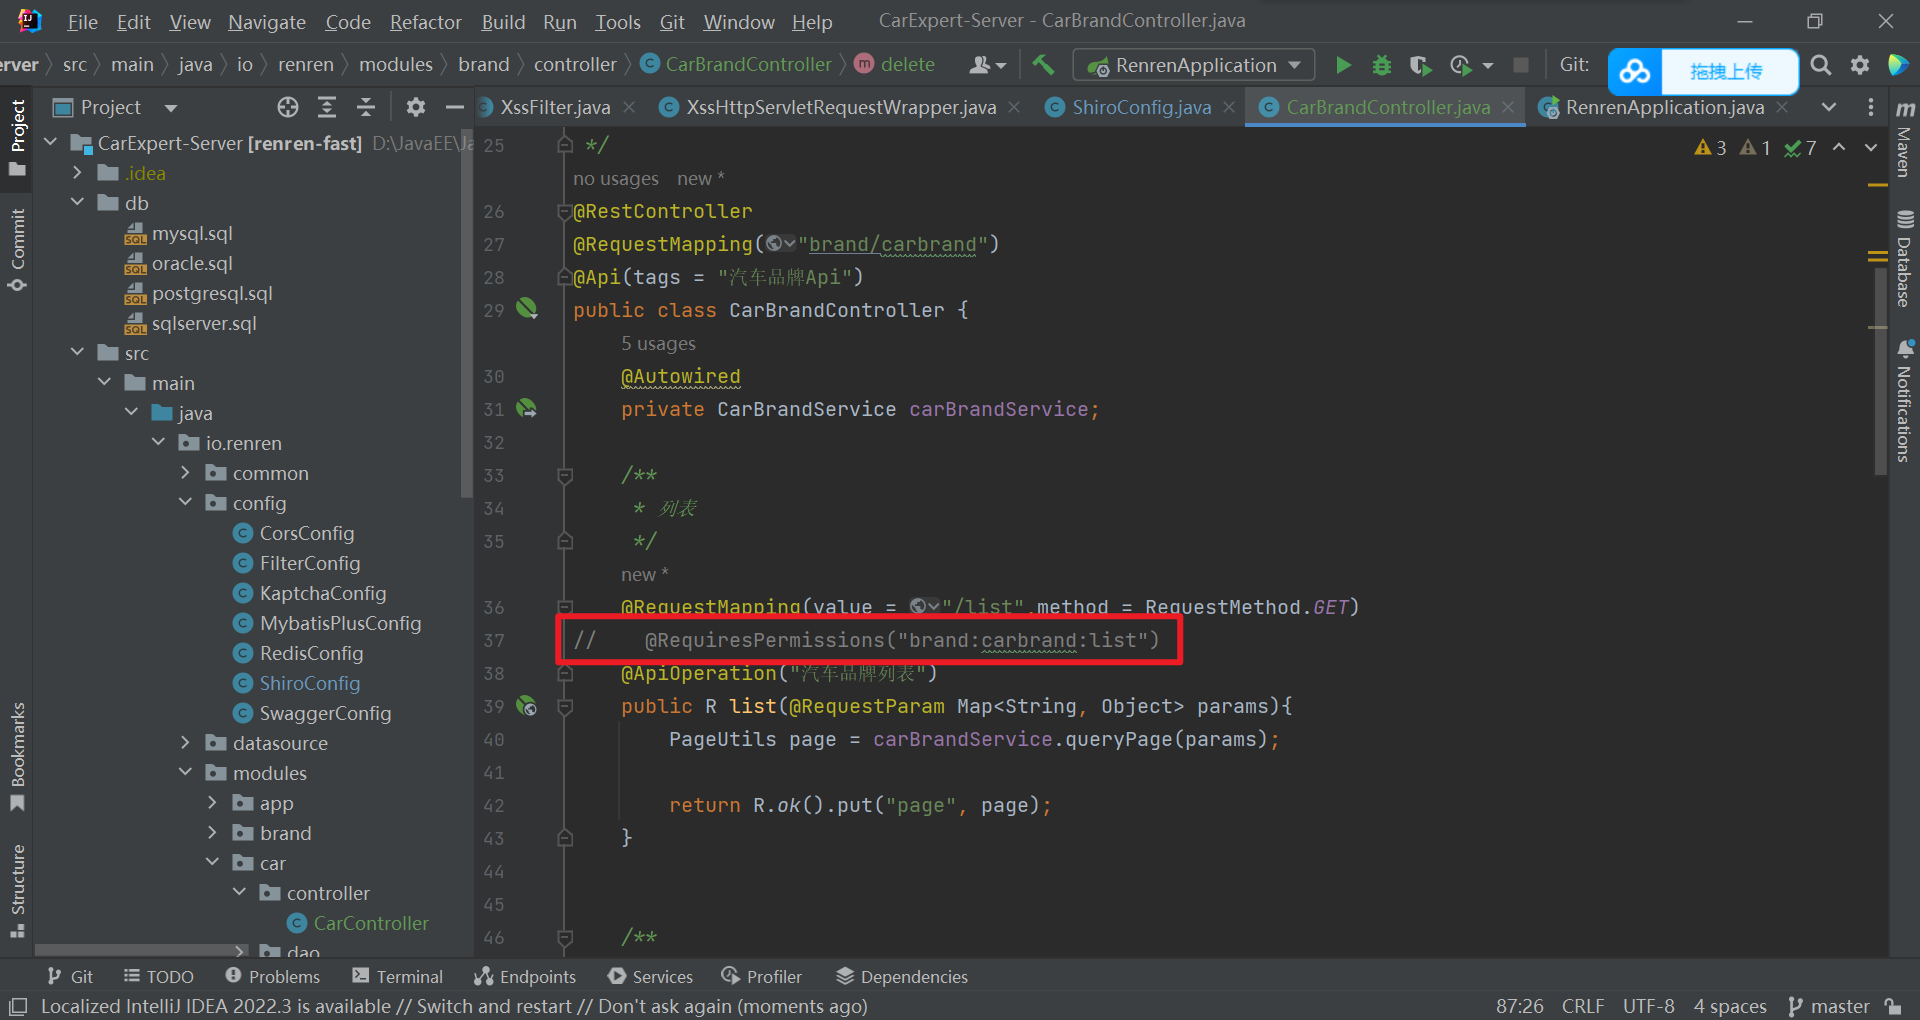Collapse the db folder
This screenshot has height=1020, width=1920.
point(77,203)
